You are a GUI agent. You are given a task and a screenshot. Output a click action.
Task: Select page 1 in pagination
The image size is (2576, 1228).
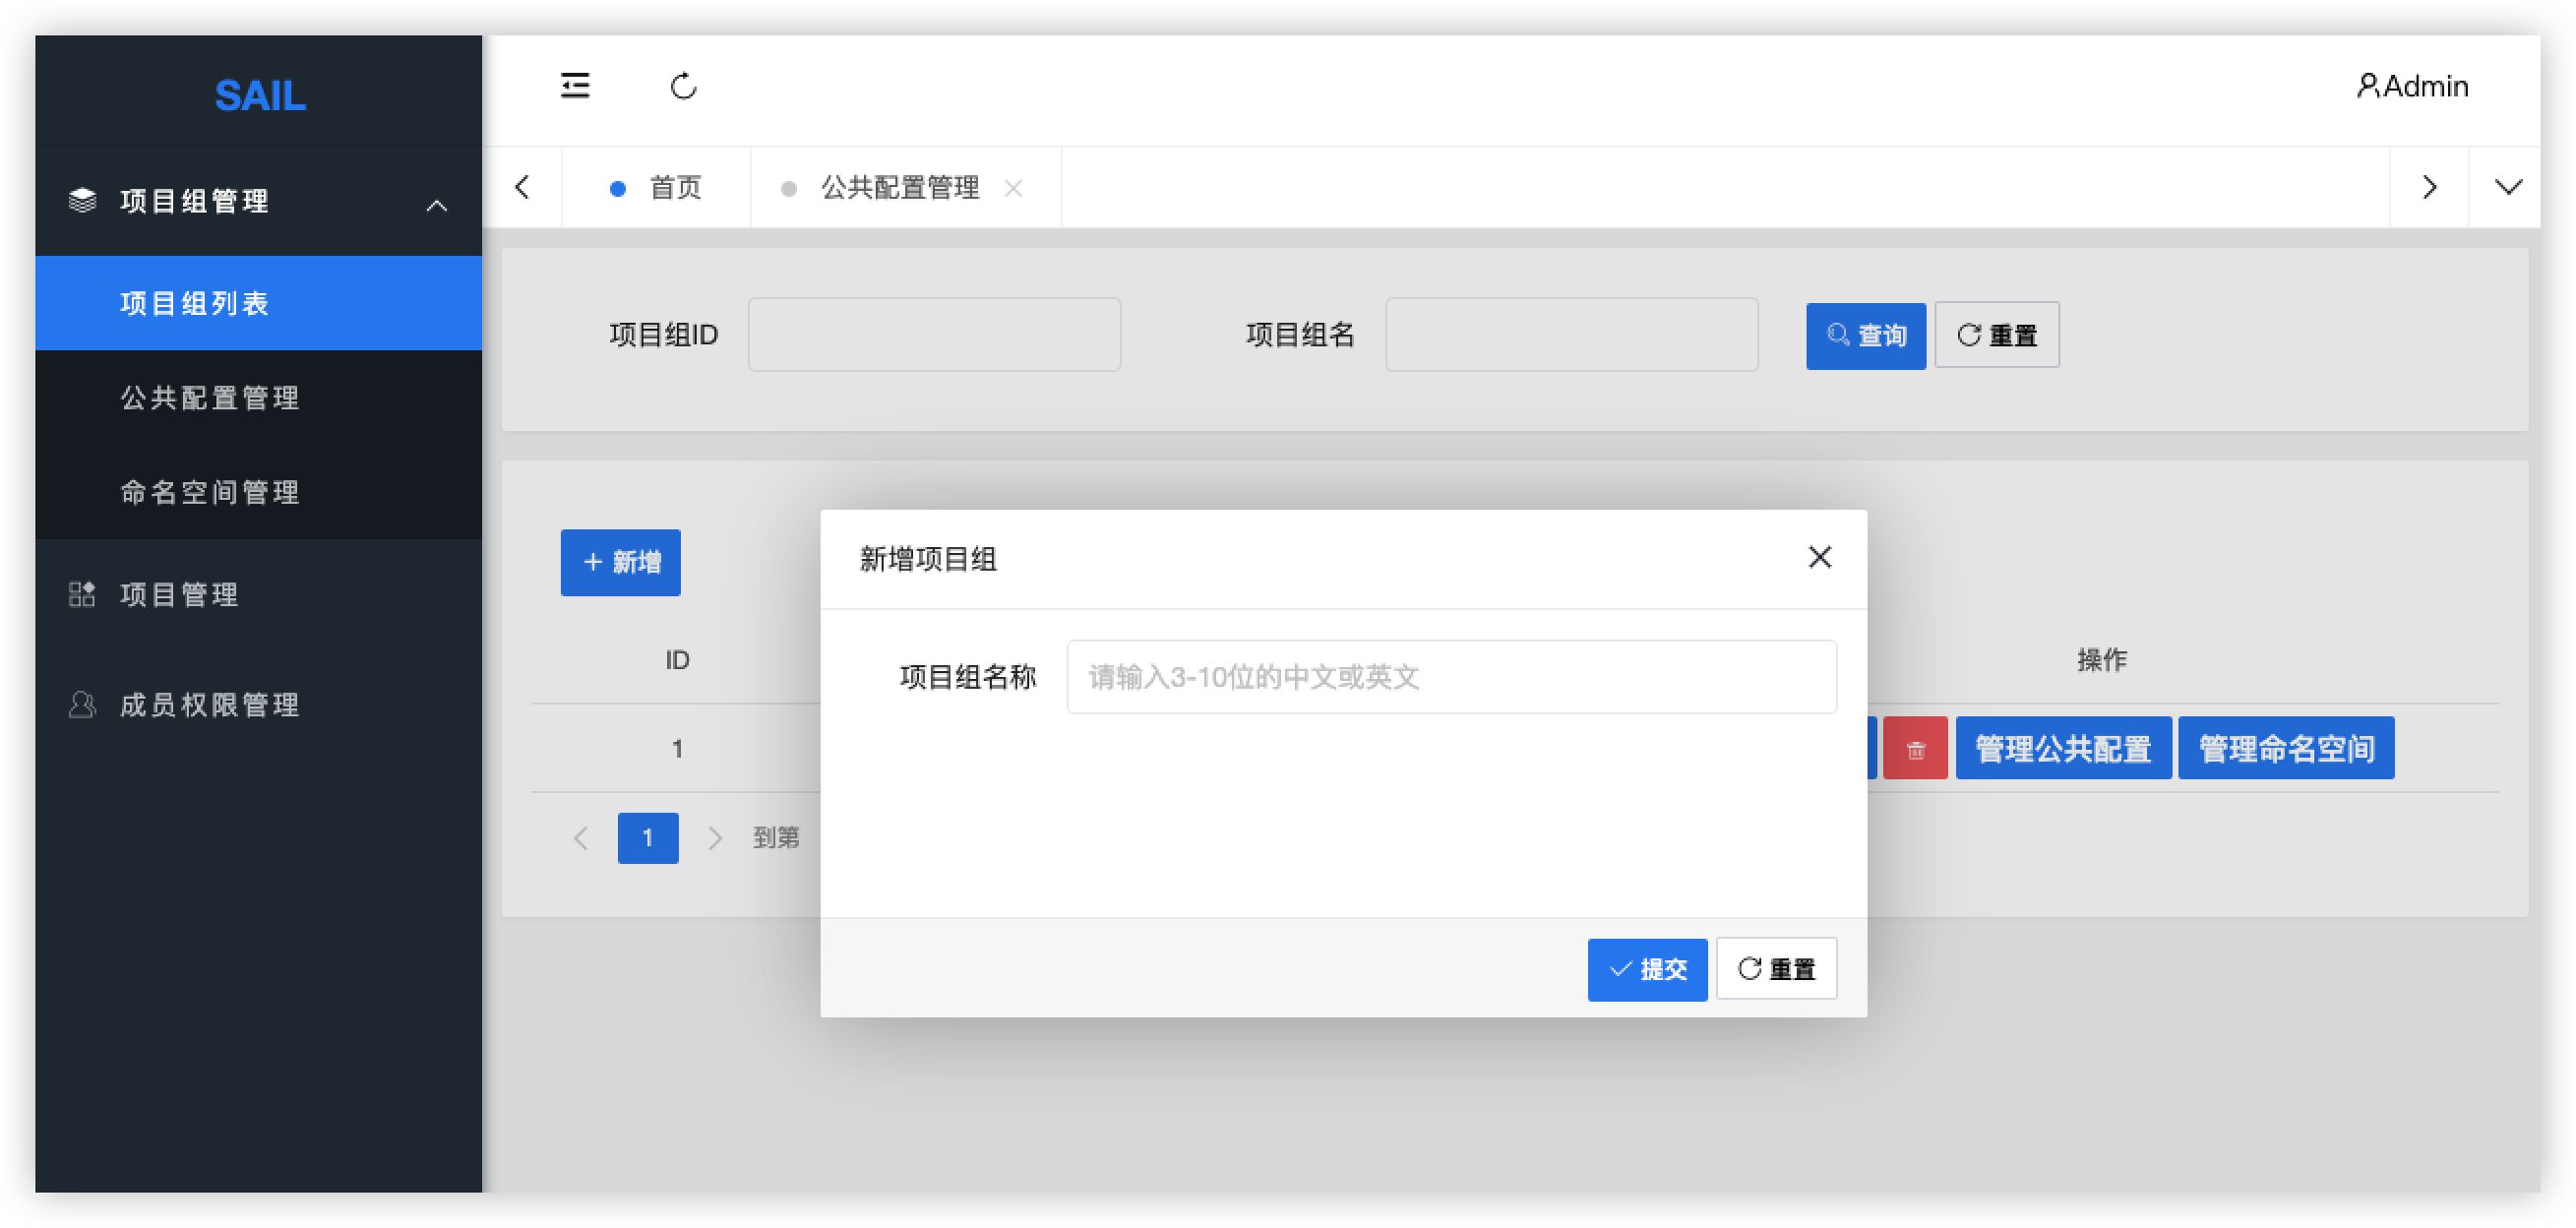click(648, 838)
